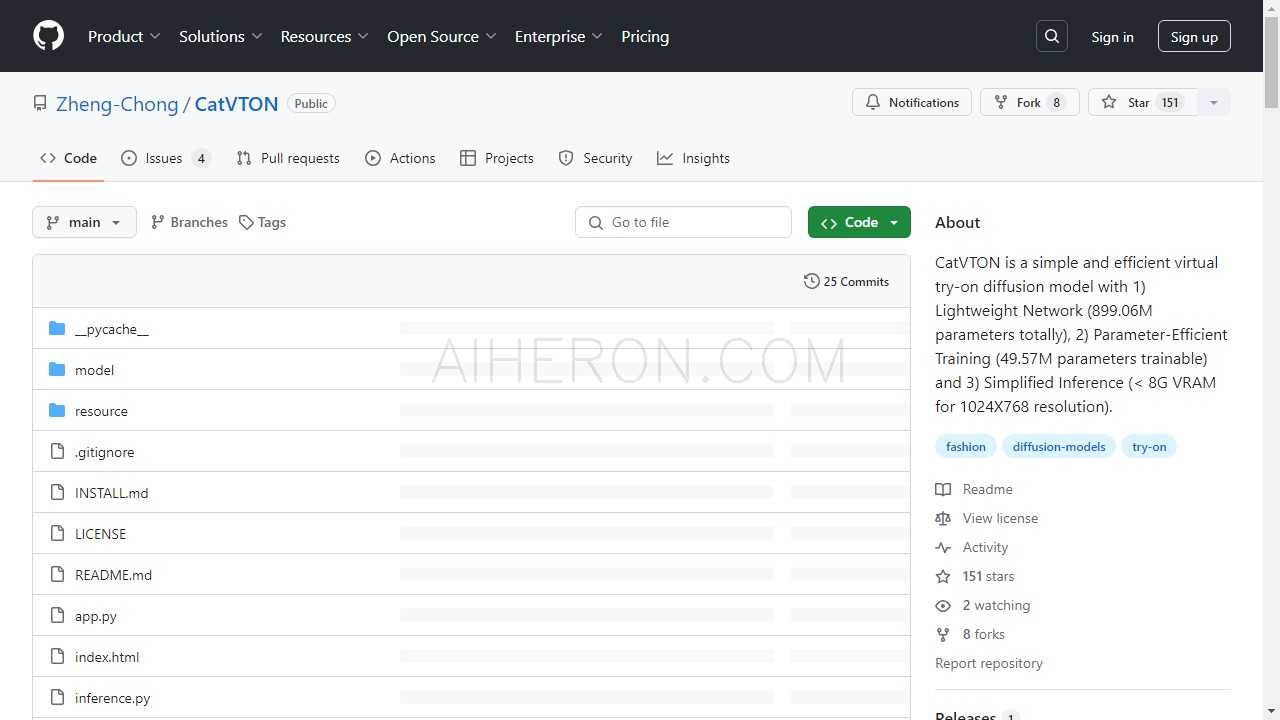Open the star lists dropdown arrow
1280x720 pixels.
point(1214,103)
